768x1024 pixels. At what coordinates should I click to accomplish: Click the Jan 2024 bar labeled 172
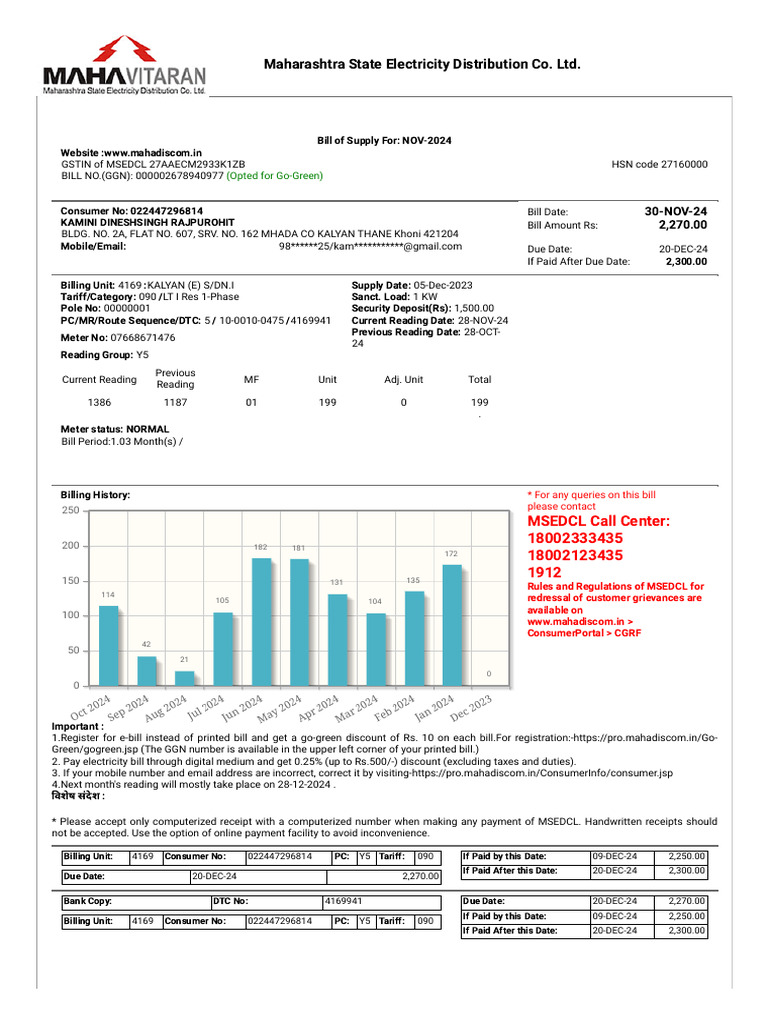pyautogui.click(x=453, y=626)
